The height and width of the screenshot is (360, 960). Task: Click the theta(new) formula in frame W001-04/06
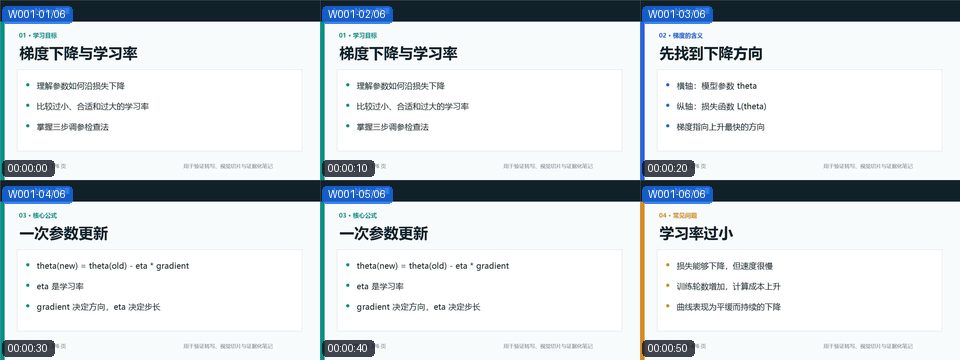point(113,266)
